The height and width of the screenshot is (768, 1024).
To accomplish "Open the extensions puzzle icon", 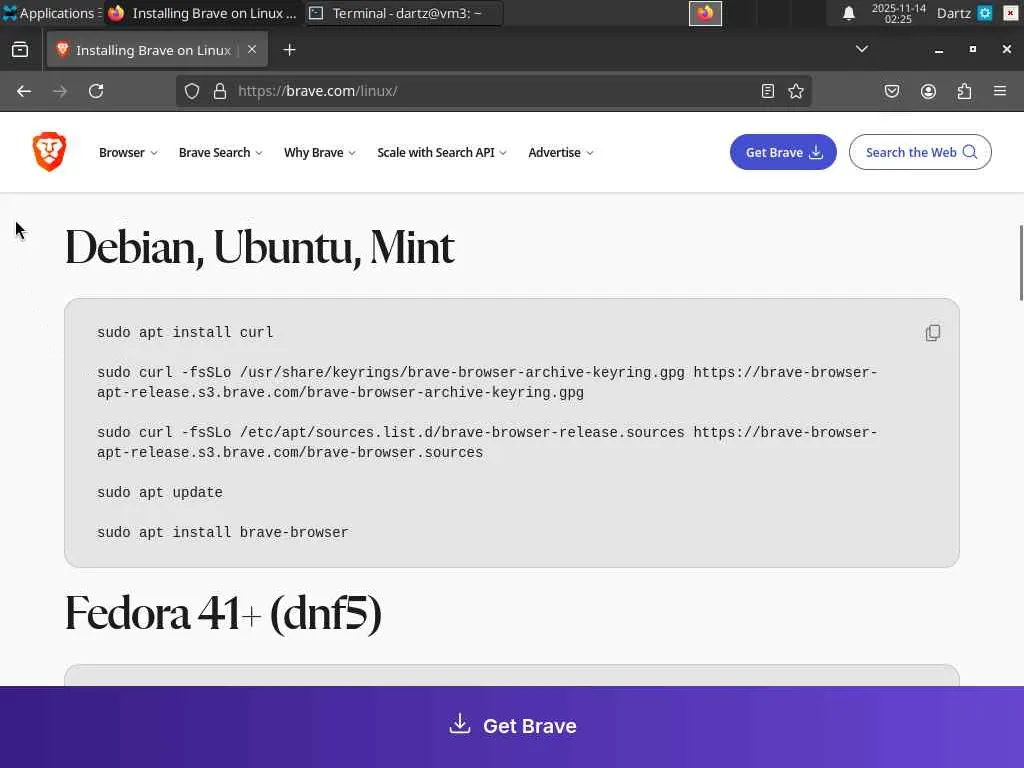I will coord(965,91).
